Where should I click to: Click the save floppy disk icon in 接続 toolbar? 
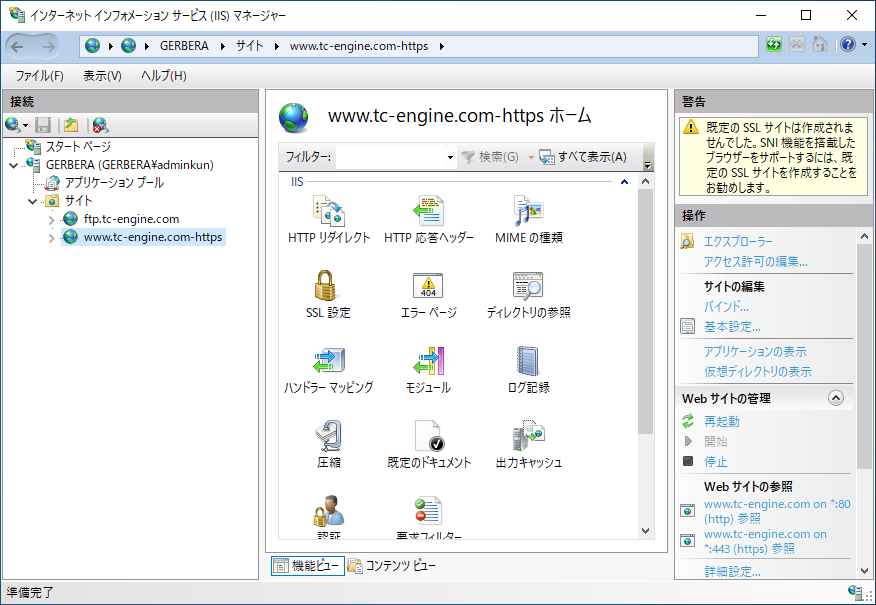(43, 125)
